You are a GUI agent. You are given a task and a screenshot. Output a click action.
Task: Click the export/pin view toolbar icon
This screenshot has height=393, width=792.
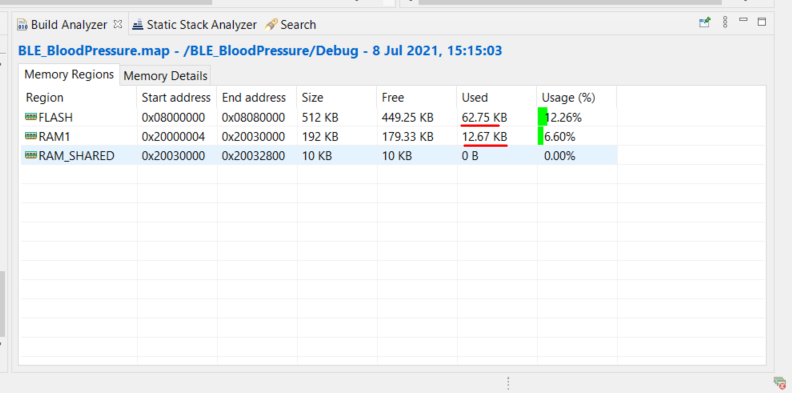coord(705,22)
